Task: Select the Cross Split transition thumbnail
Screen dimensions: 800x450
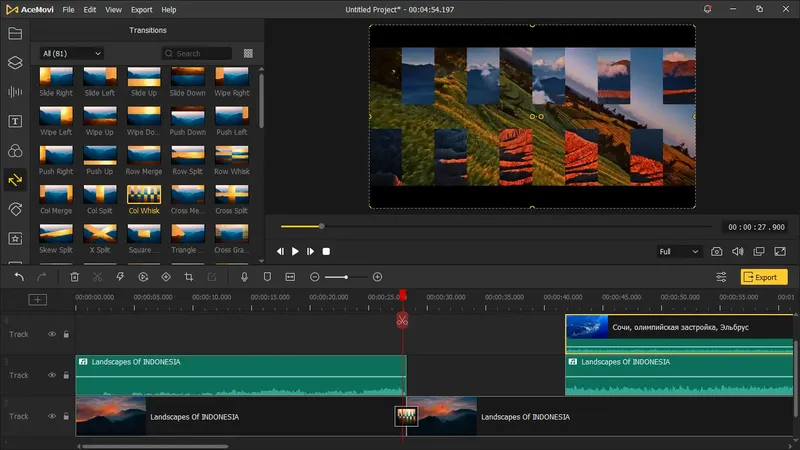Action: tap(231, 194)
